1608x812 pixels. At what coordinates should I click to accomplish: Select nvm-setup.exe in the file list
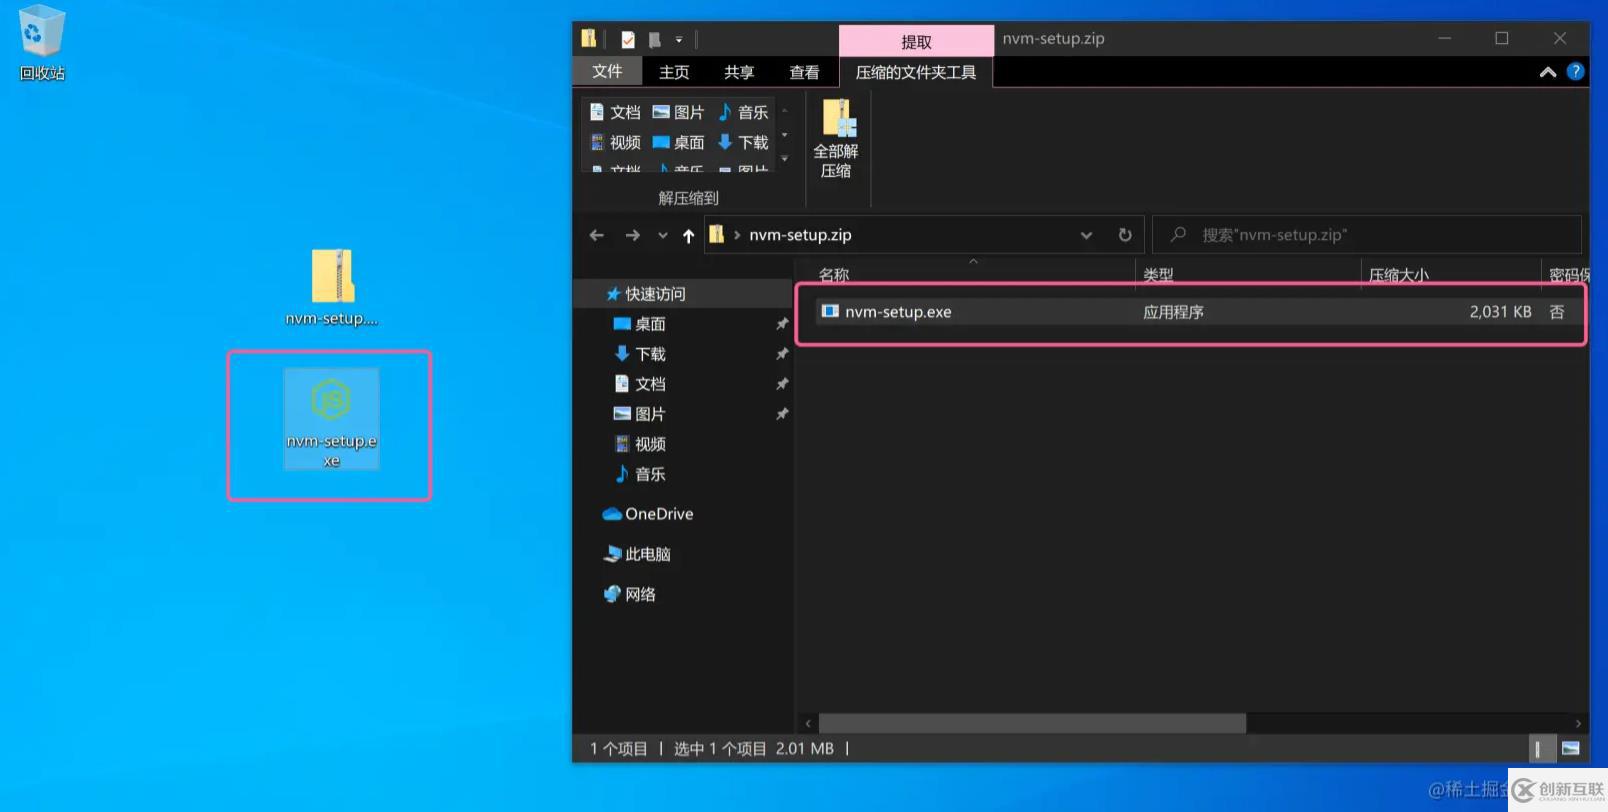pos(898,312)
